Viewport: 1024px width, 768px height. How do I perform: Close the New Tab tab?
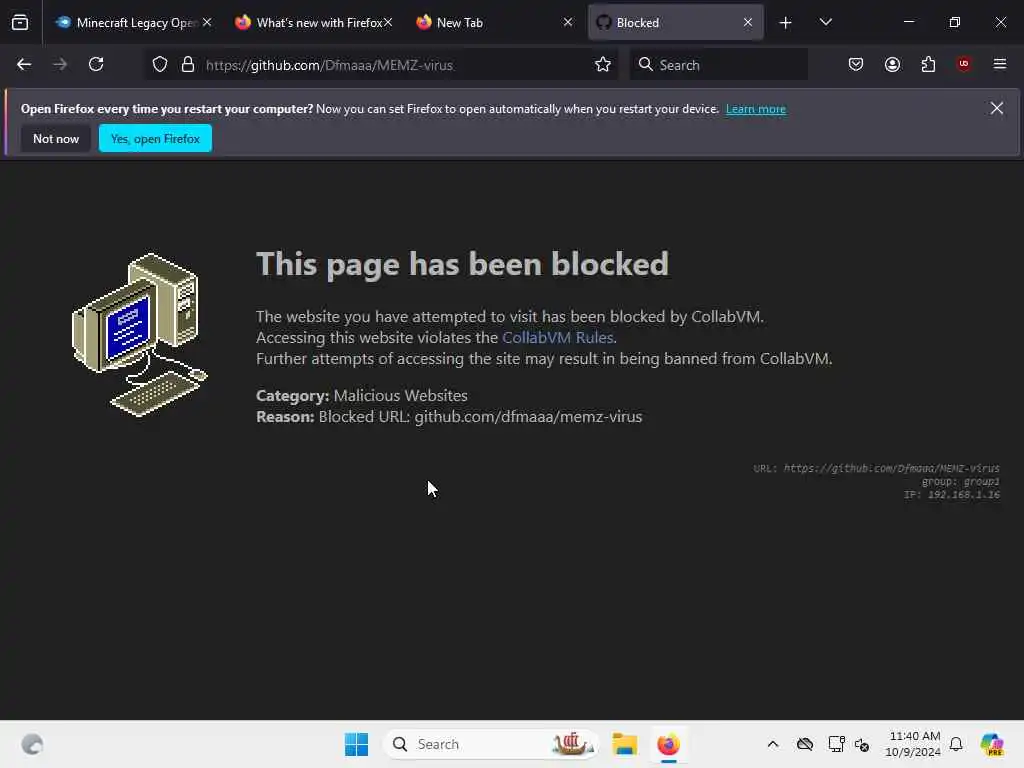(568, 22)
